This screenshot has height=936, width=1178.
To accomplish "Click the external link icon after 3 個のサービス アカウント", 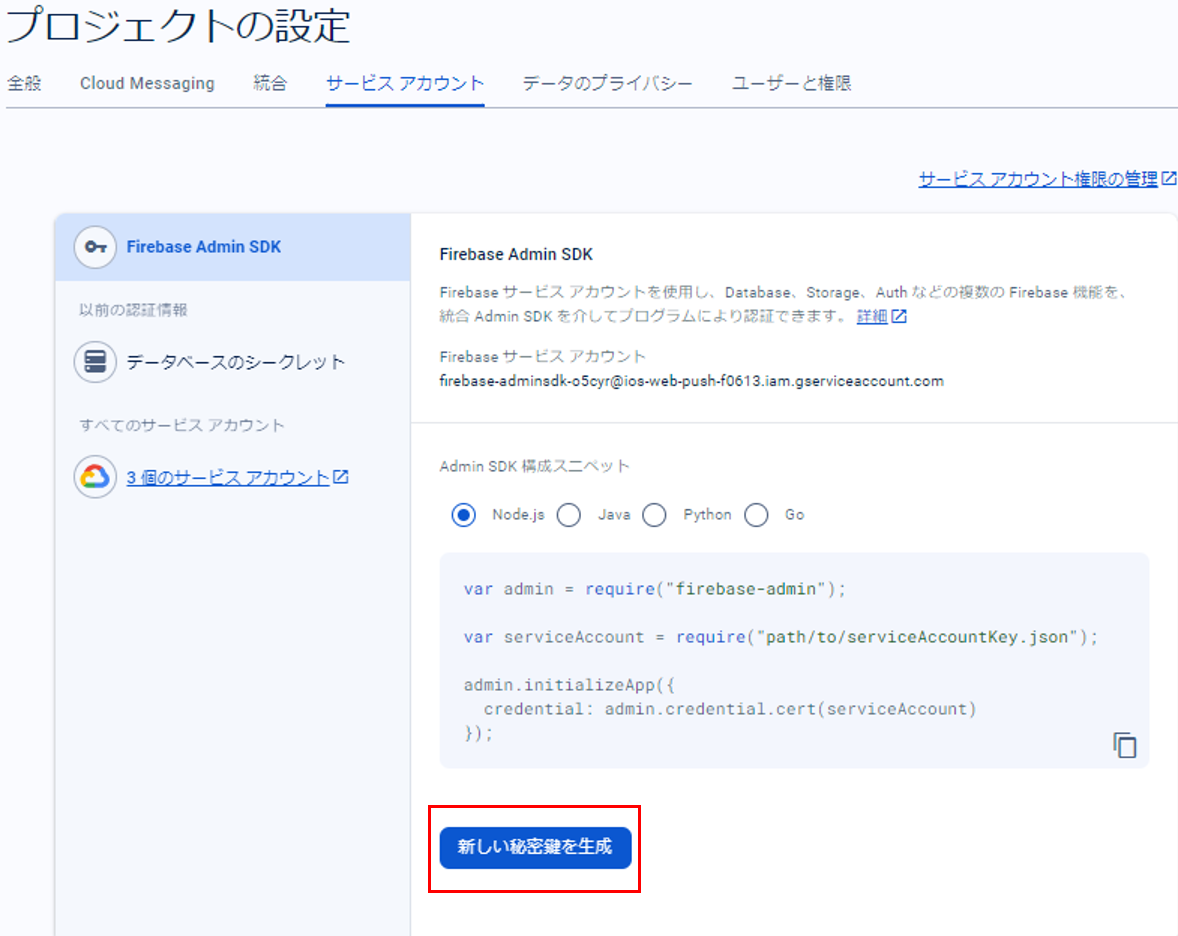I will (x=341, y=477).
